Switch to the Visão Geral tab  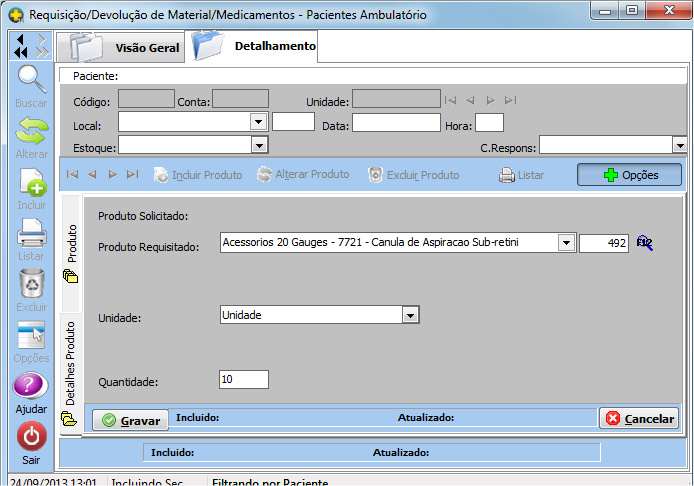point(121,47)
